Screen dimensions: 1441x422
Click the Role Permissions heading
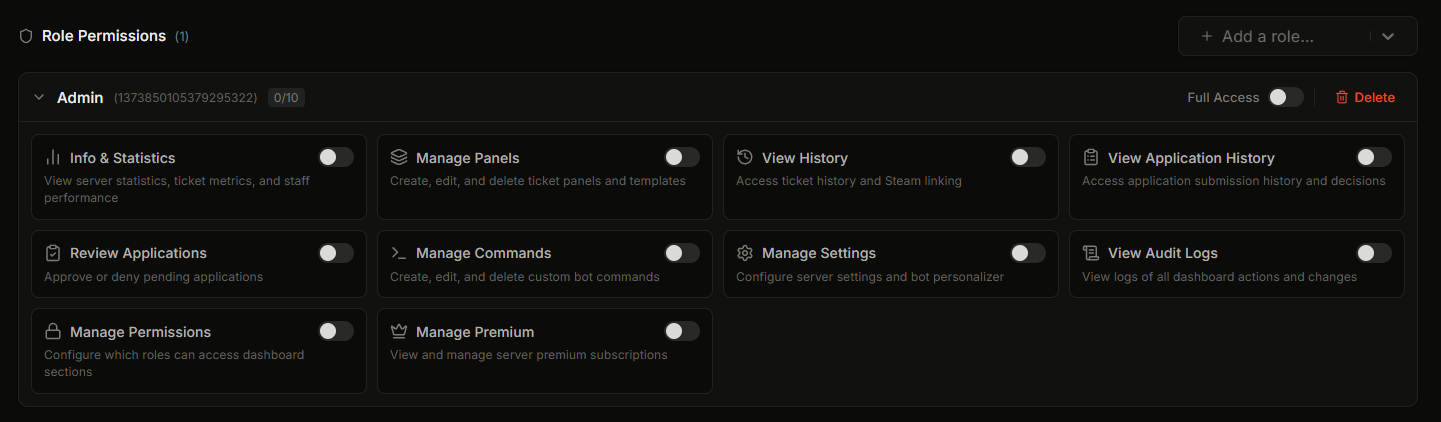(x=104, y=36)
